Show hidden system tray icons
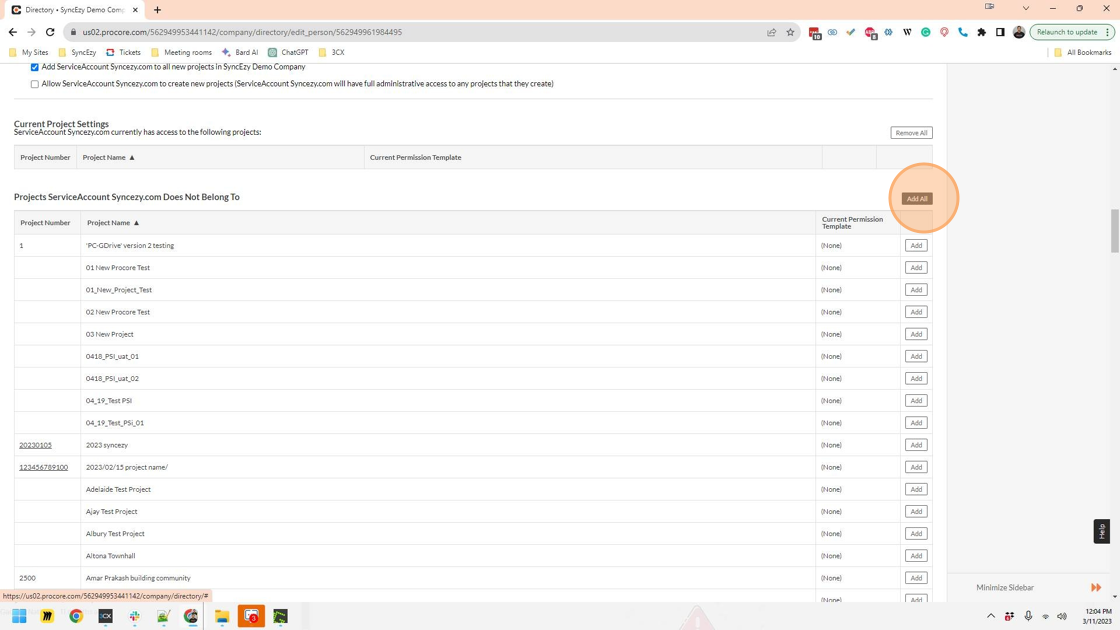The image size is (1120, 630). click(991, 616)
